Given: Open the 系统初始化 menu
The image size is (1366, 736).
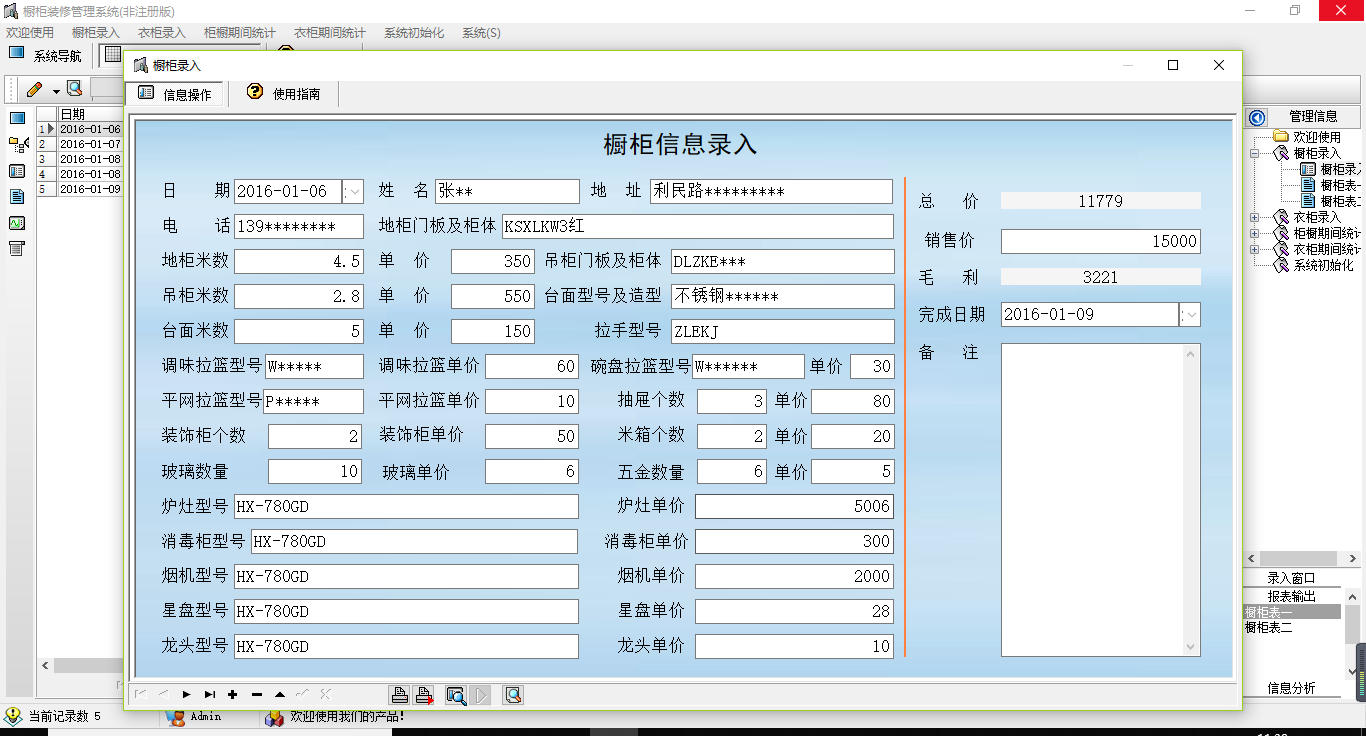Looking at the screenshot, I should click(x=414, y=33).
